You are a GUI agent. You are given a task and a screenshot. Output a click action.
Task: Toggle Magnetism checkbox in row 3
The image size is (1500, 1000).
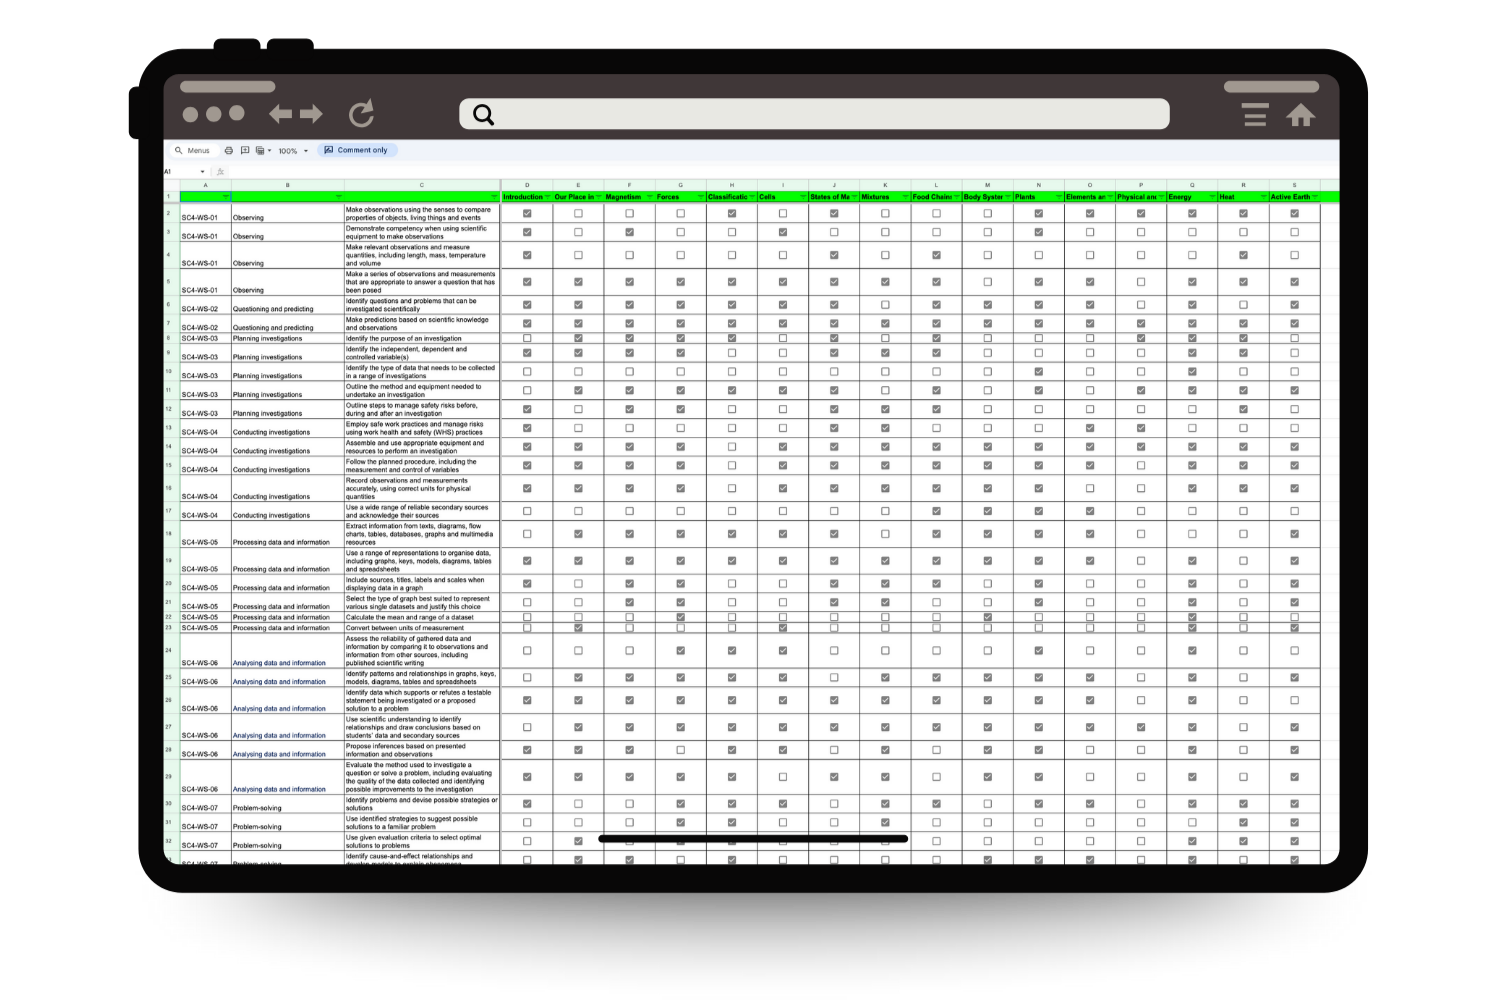pos(629,232)
